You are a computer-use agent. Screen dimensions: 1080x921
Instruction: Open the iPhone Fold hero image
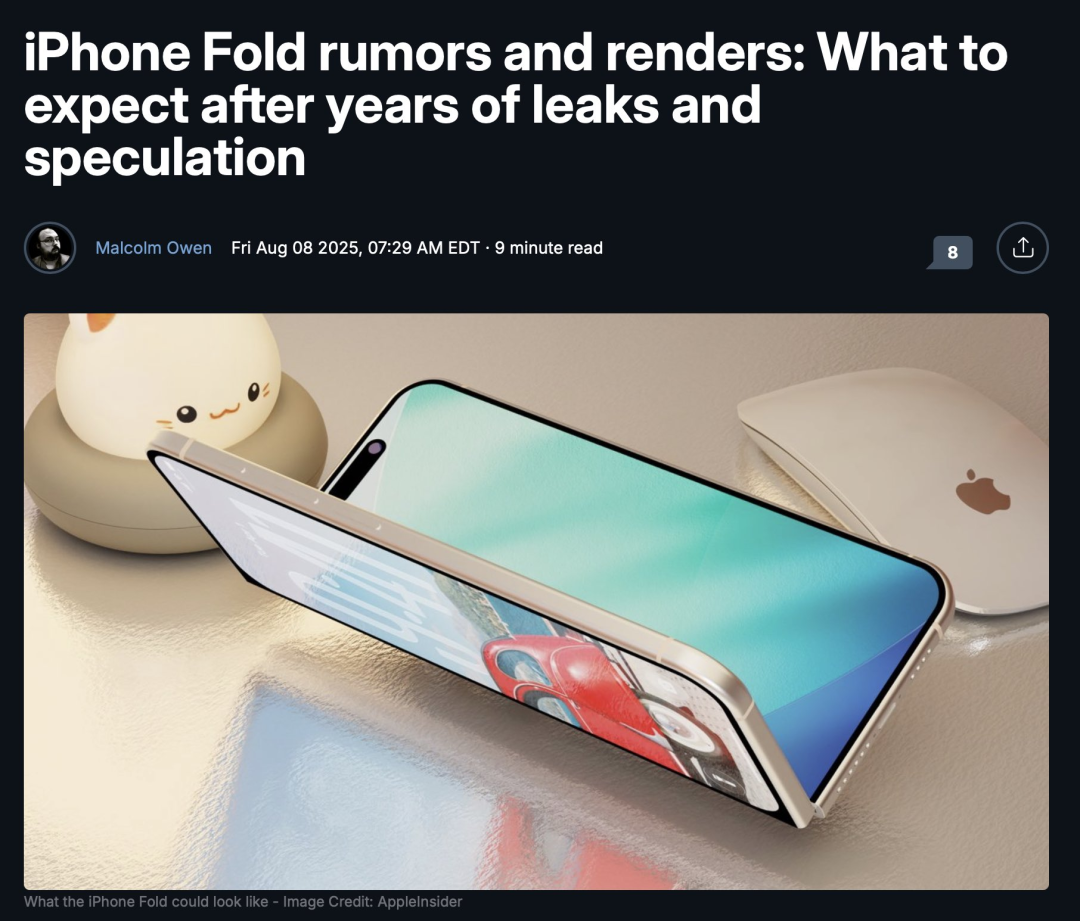coord(536,601)
